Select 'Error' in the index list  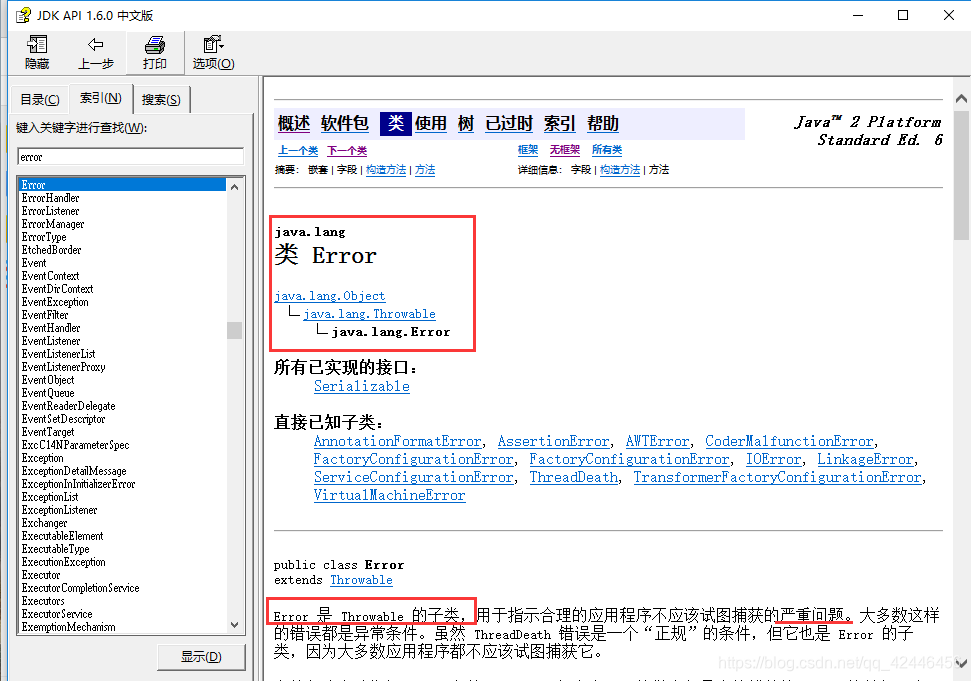pos(123,184)
